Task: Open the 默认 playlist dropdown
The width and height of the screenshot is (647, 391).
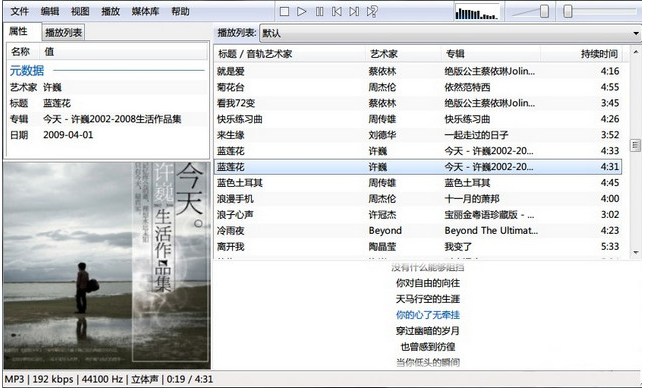Action: pos(450,33)
